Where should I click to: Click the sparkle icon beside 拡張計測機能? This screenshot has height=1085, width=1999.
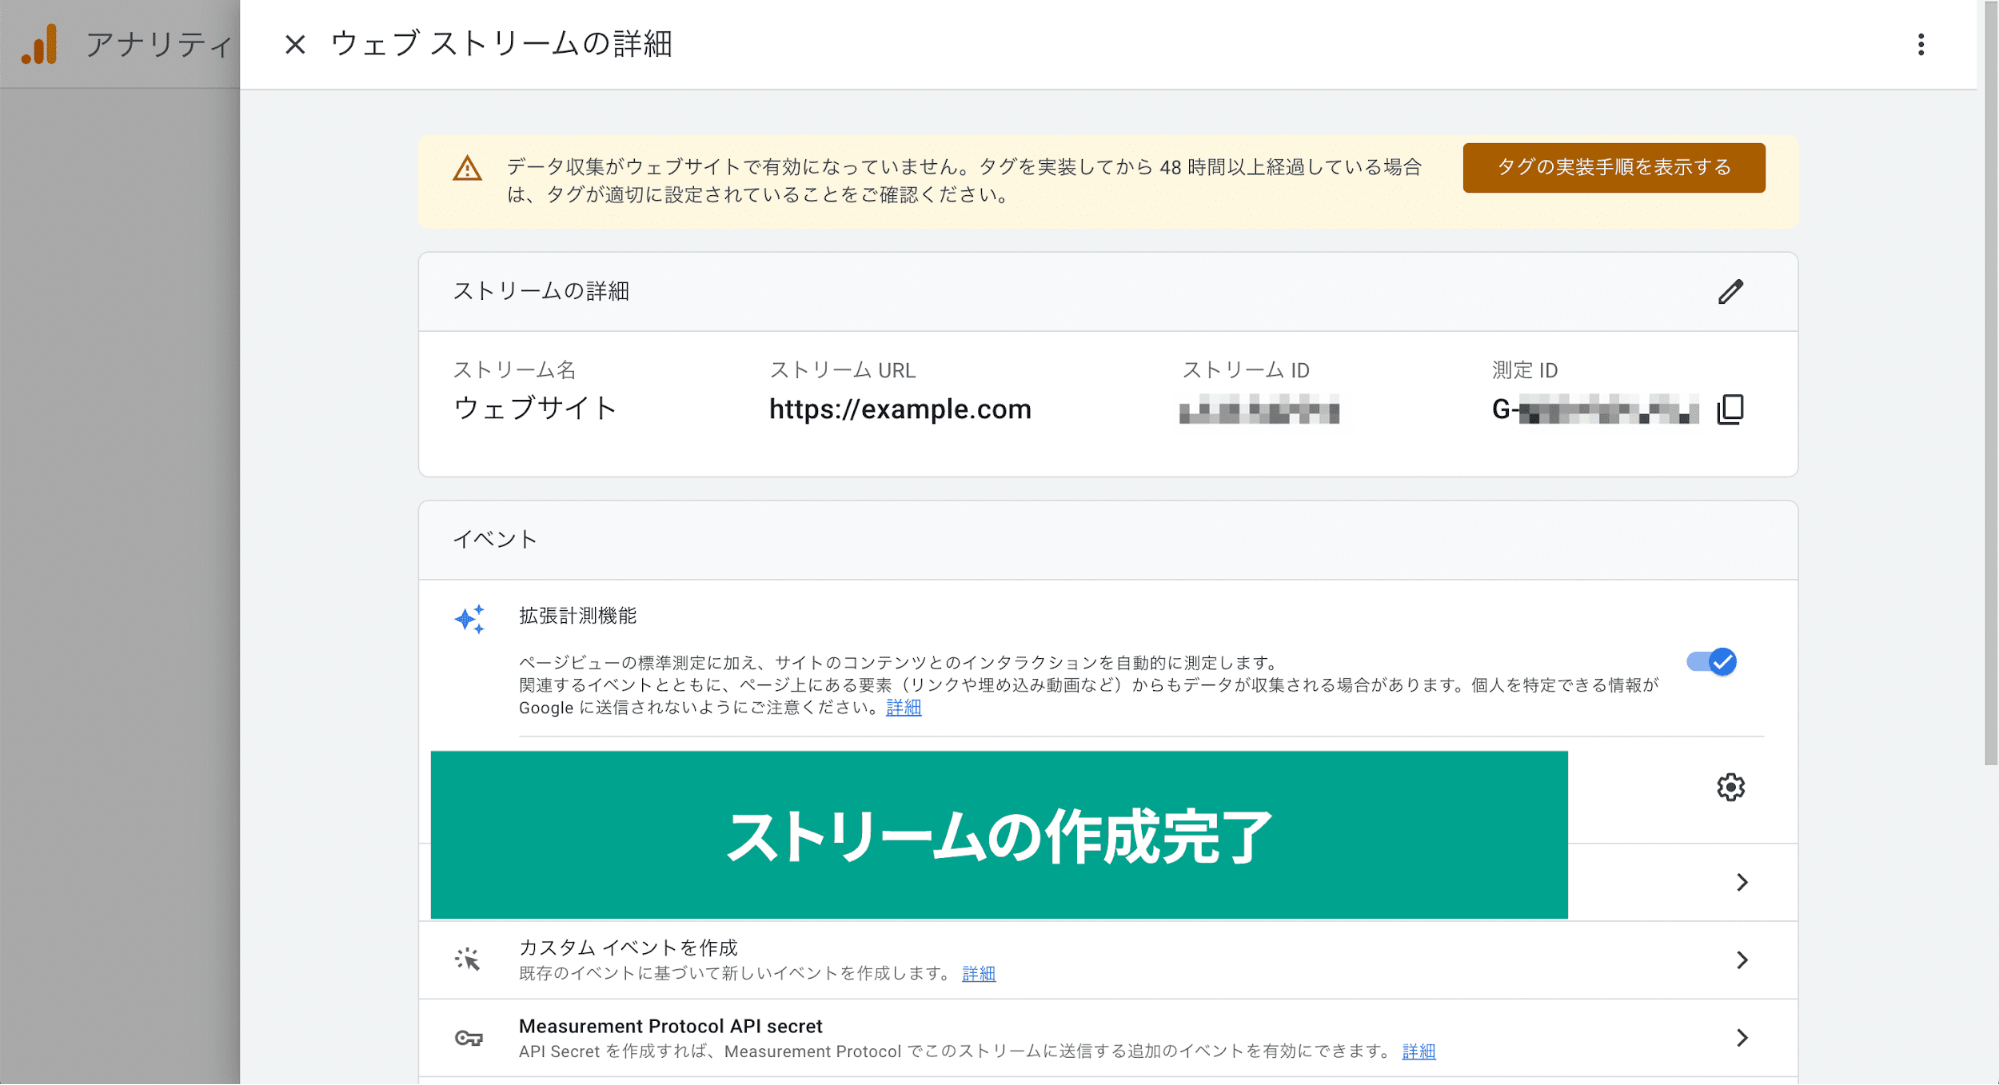(x=469, y=619)
